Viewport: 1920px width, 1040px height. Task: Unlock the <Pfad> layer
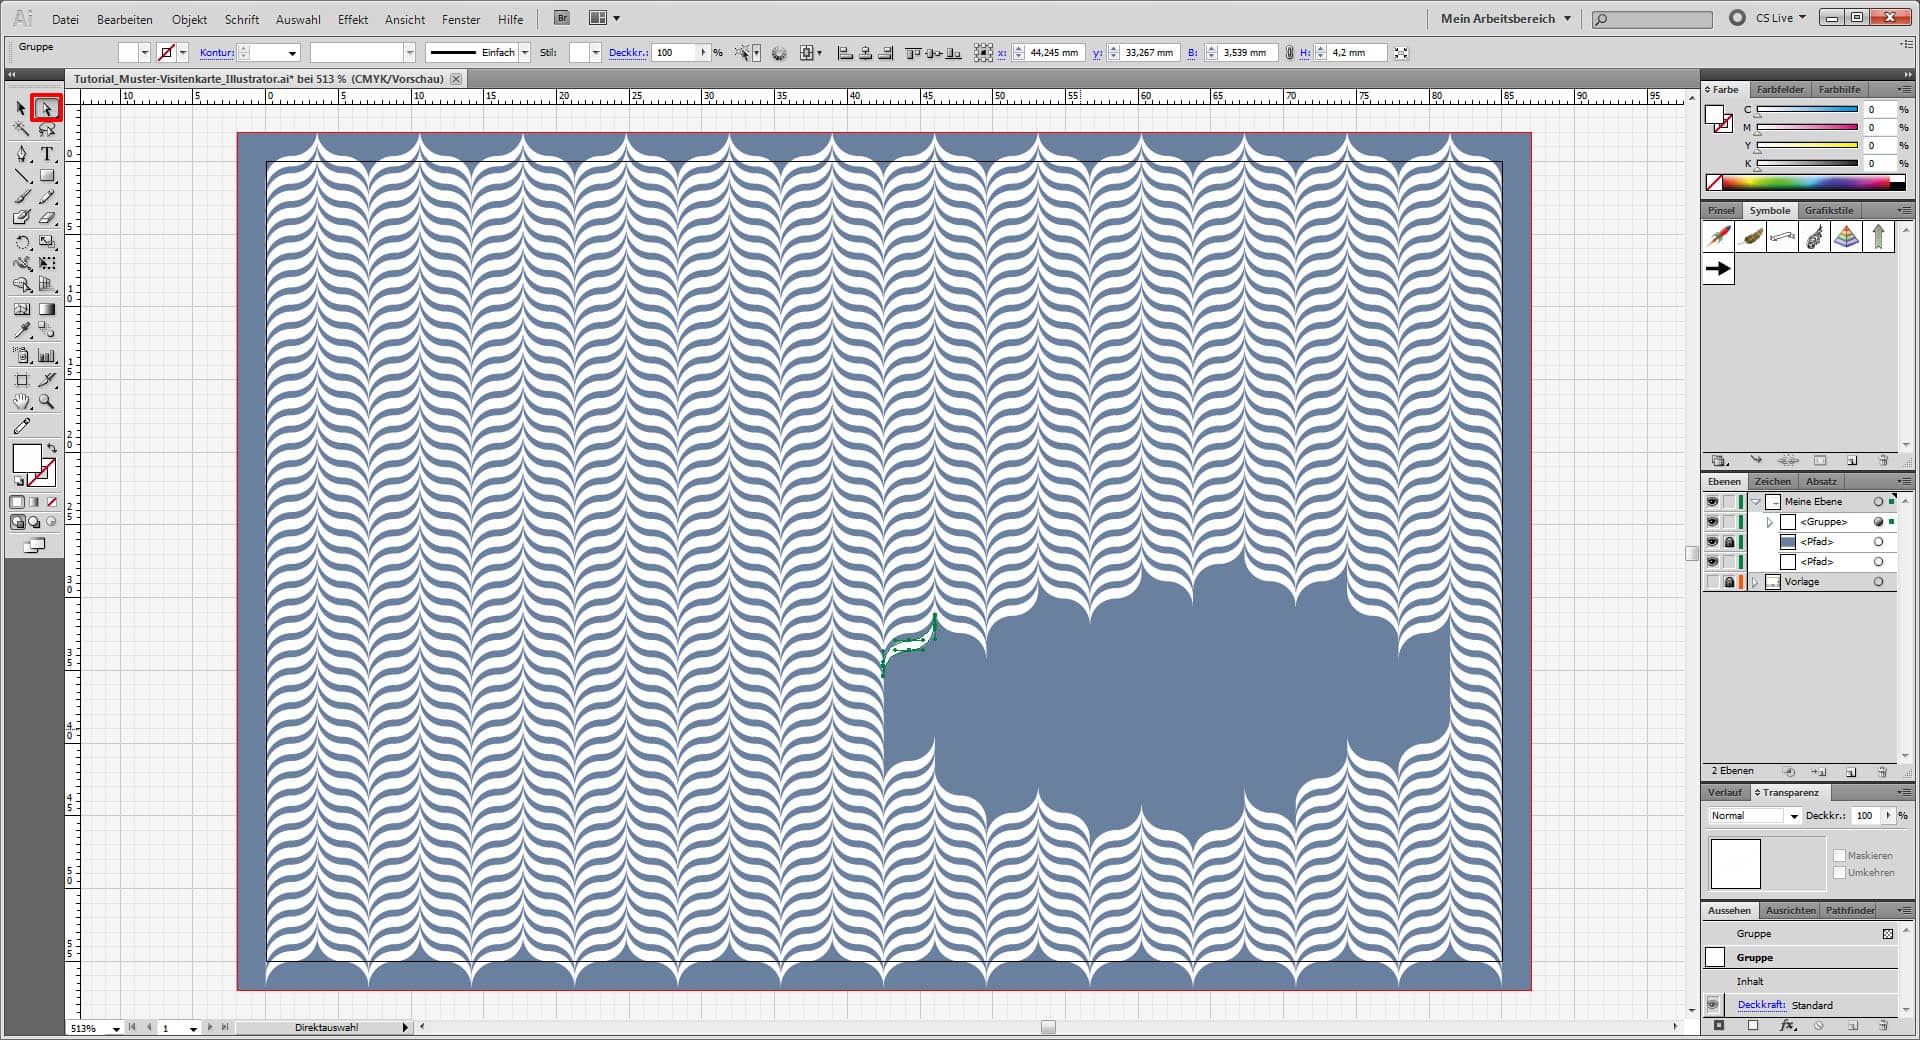pyautogui.click(x=1728, y=541)
